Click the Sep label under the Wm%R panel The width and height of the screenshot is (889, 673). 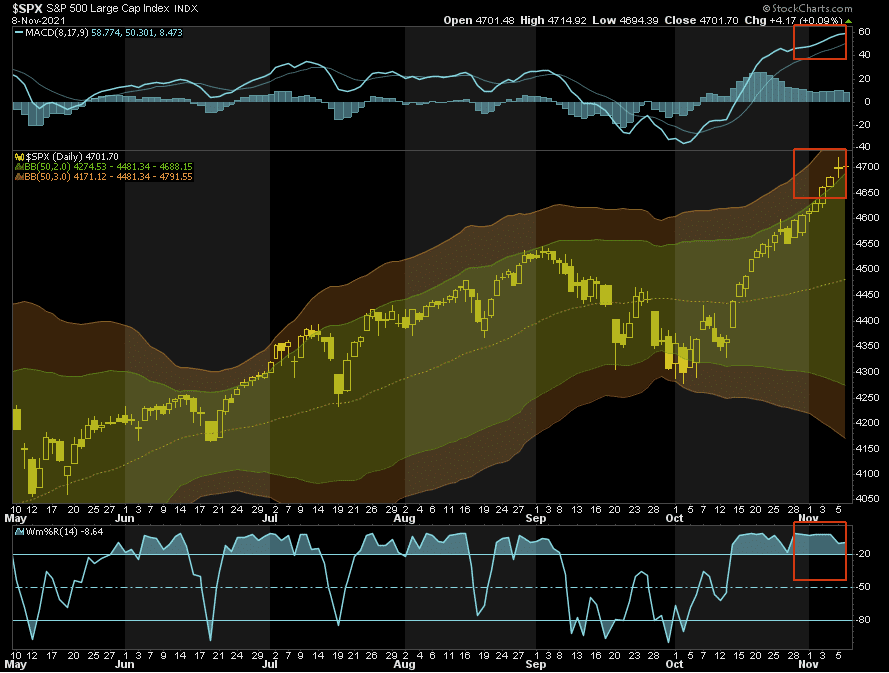[536, 664]
